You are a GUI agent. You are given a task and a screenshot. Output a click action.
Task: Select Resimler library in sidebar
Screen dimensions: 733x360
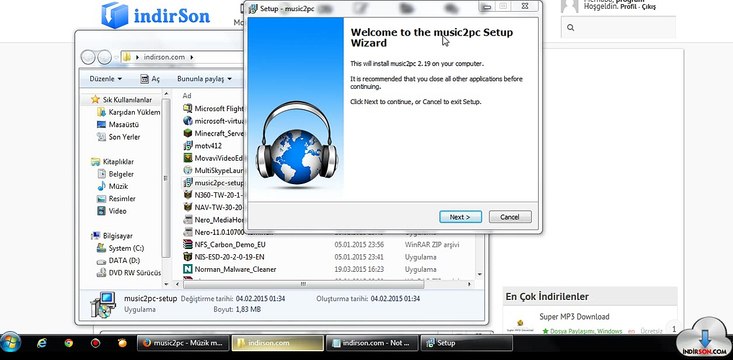pyautogui.click(x=116, y=199)
